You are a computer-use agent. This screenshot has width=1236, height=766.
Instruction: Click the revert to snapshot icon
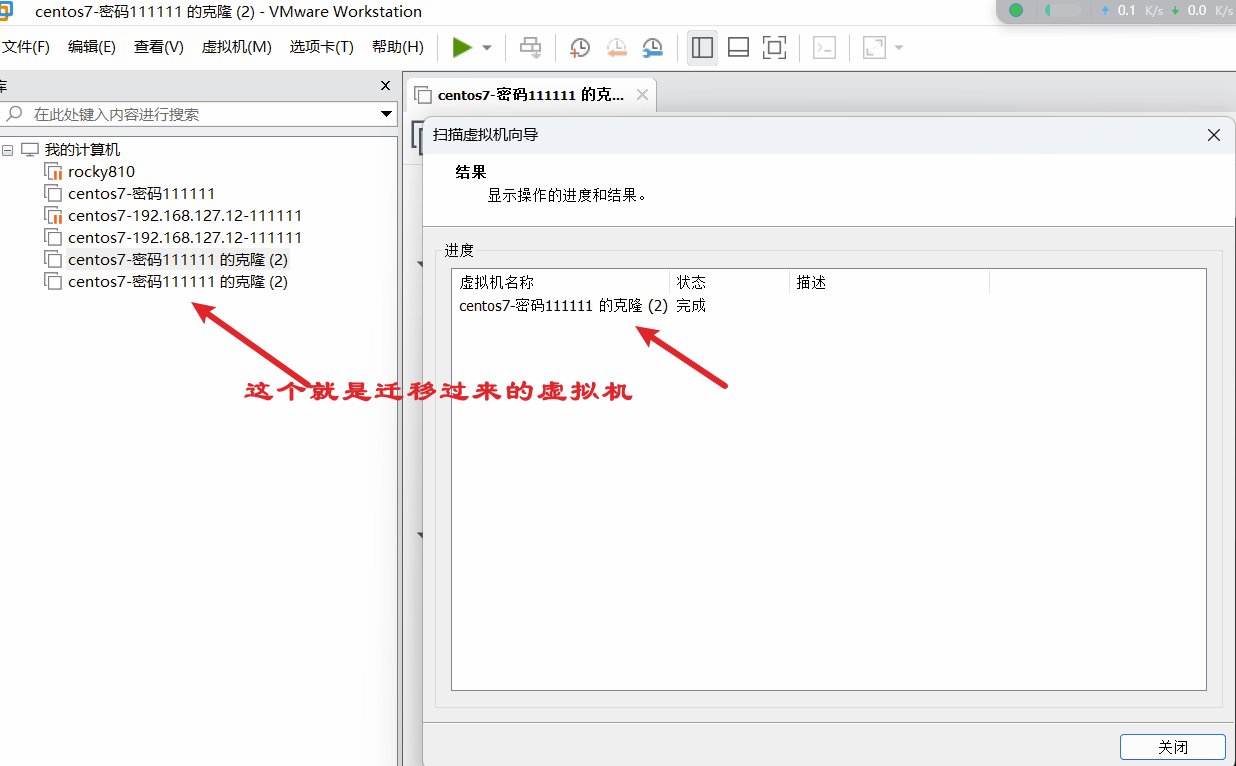617,48
